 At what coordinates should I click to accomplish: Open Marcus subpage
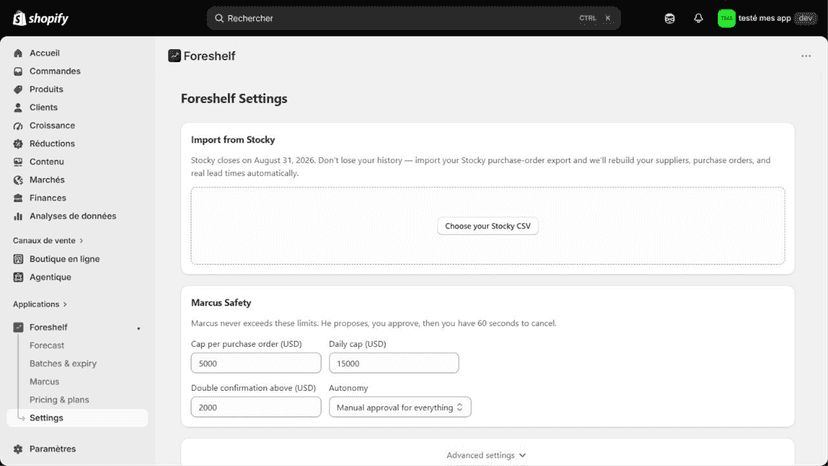44,381
